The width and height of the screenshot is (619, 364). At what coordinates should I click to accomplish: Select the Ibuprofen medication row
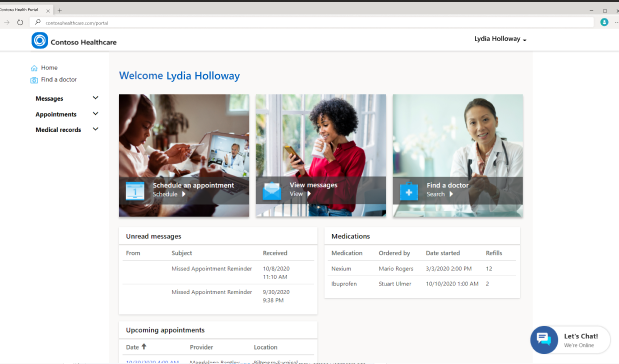[422, 283]
